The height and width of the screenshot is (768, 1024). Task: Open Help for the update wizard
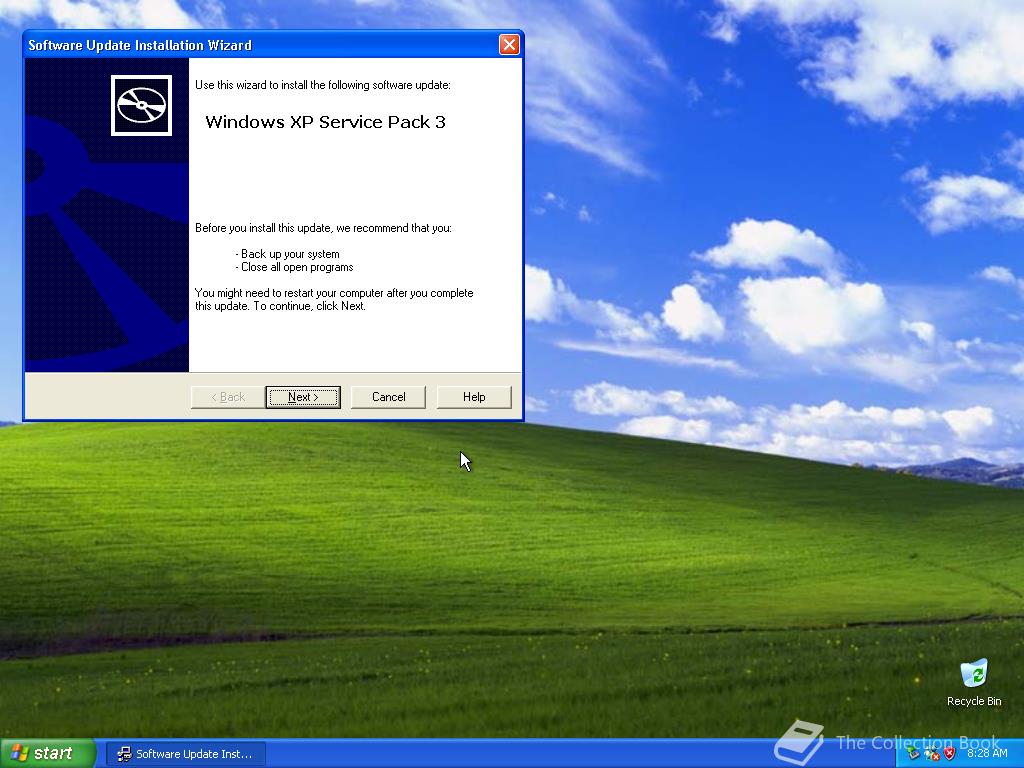[x=473, y=397]
